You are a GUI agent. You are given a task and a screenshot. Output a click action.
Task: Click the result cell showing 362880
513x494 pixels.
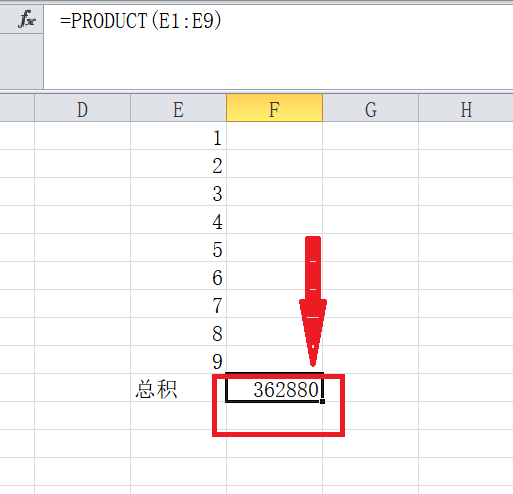point(274,388)
